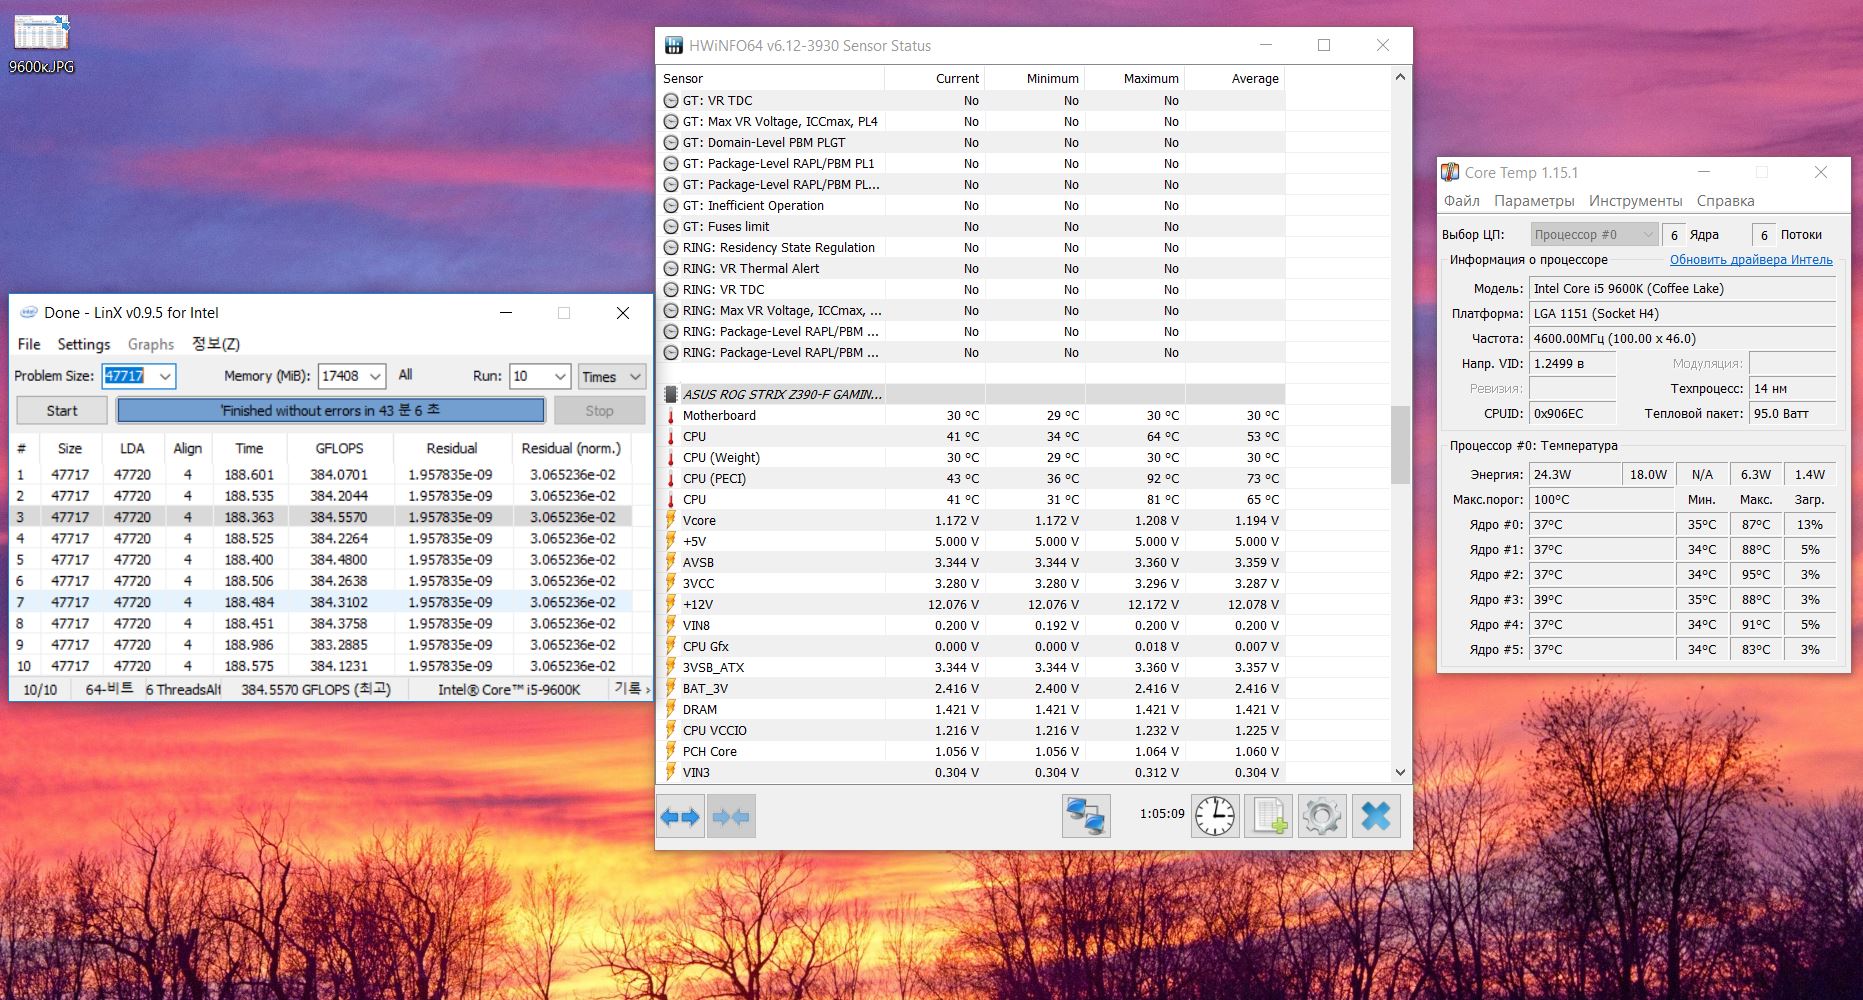Open the network remote monitor icon in HWiNFO

(1086, 816)
